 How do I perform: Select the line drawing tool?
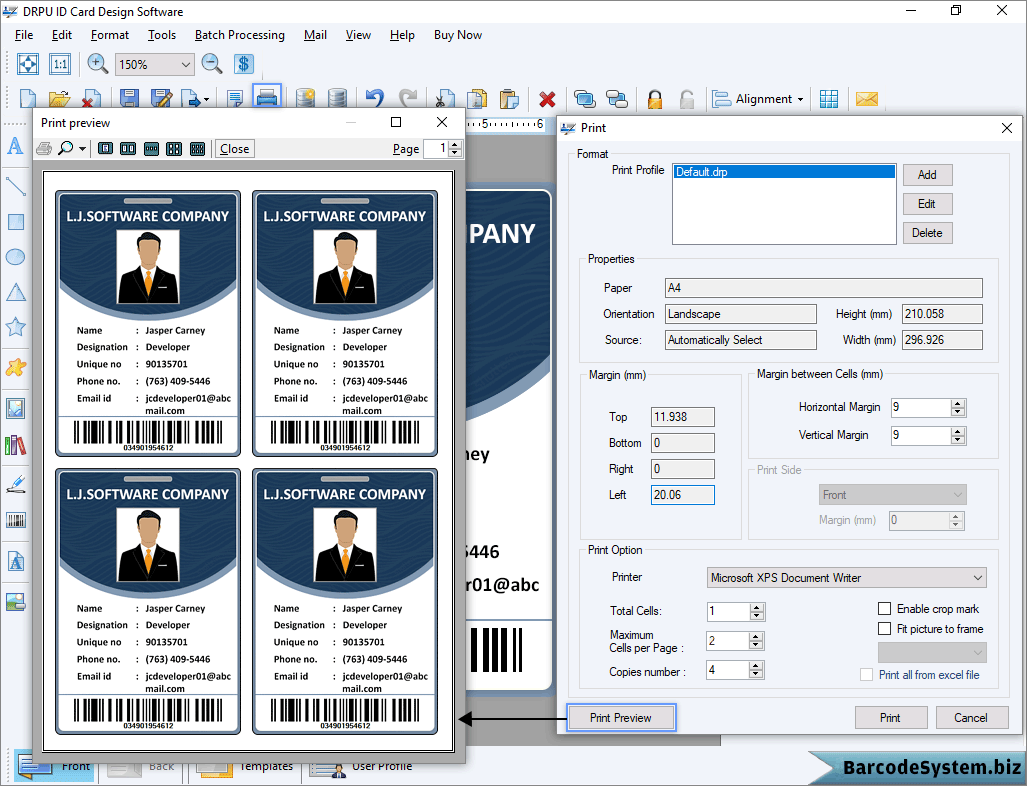coord(15,187)
